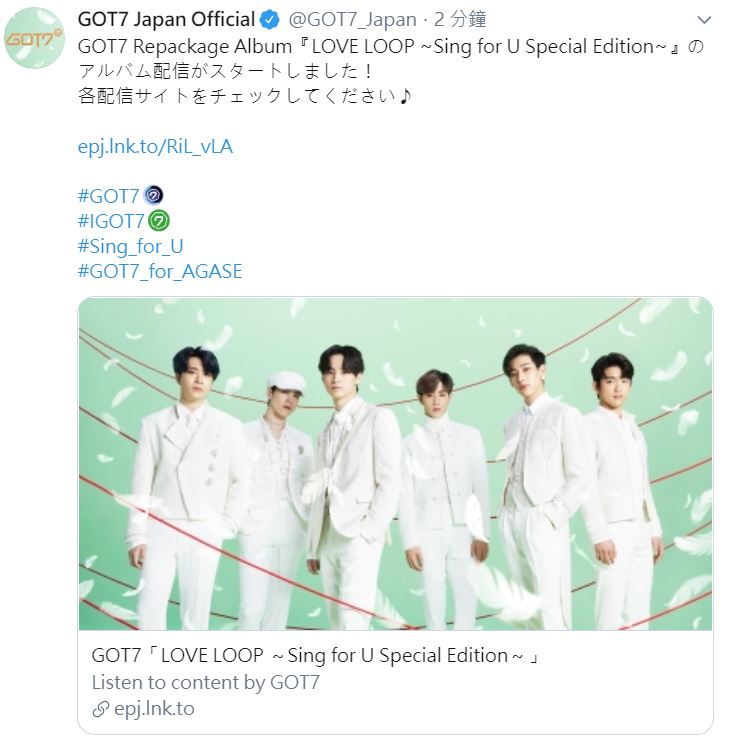Open the epj.lnk.to/RiL_vLA link
729x743 pixels.
tap(155, 146)
